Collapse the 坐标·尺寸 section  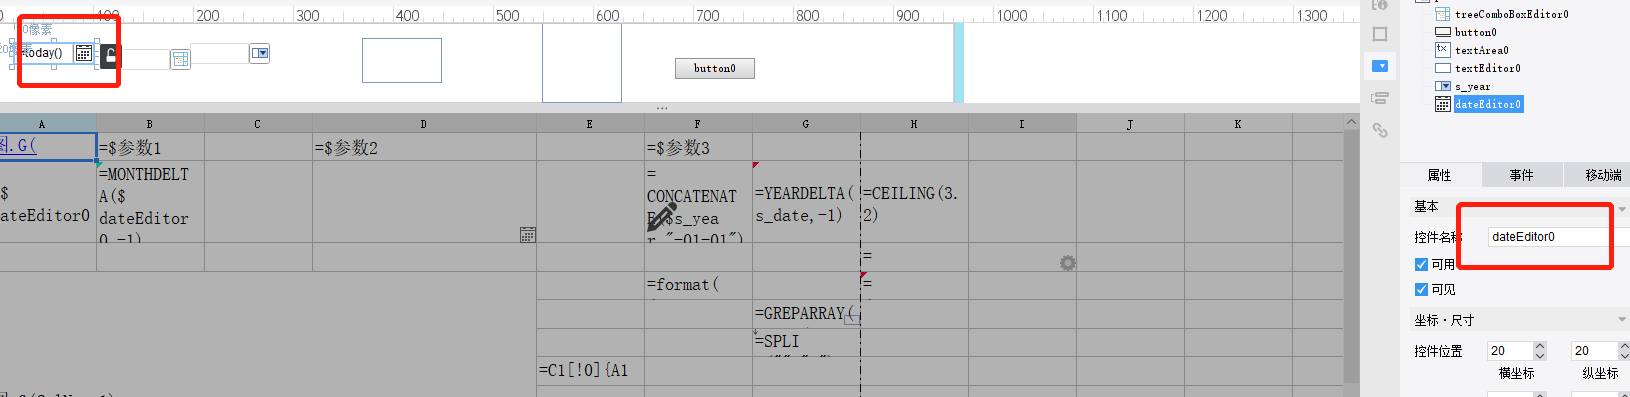point(1622,320)
